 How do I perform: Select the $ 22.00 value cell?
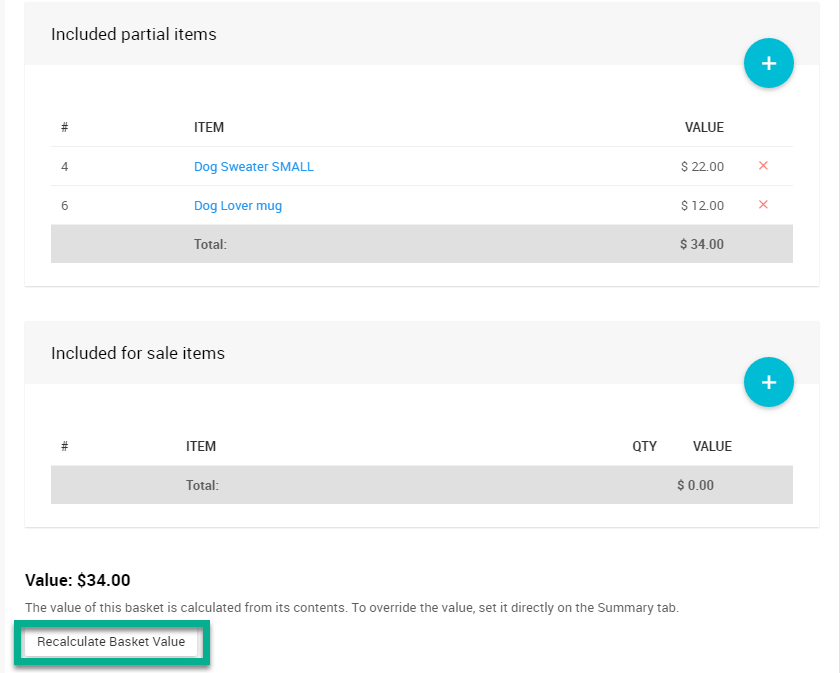[x=702, y=167]
